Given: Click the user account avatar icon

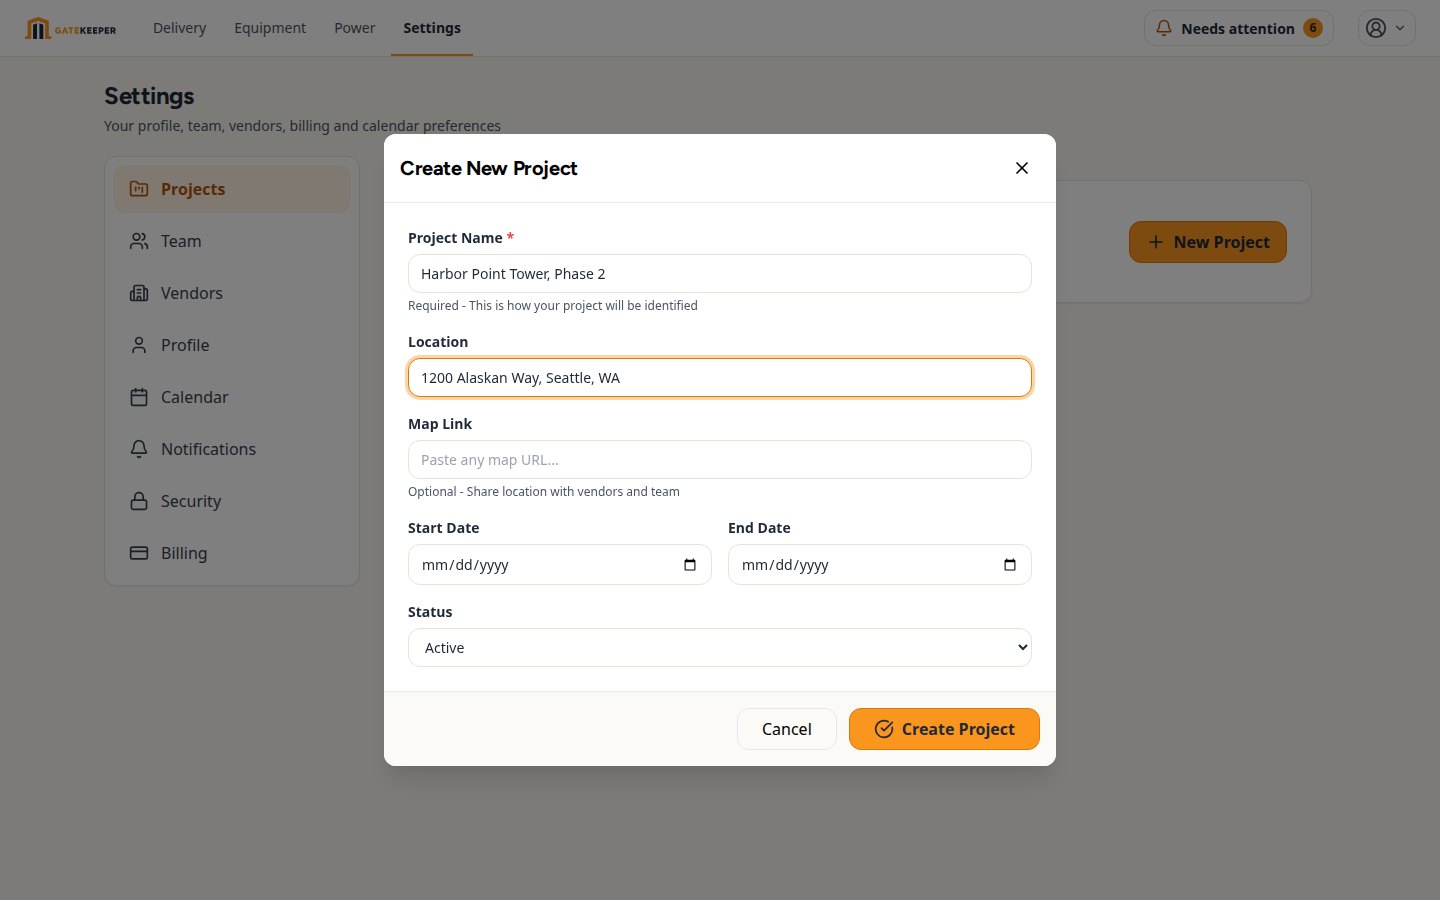Looking at the screenshot, I should 1376,28.
